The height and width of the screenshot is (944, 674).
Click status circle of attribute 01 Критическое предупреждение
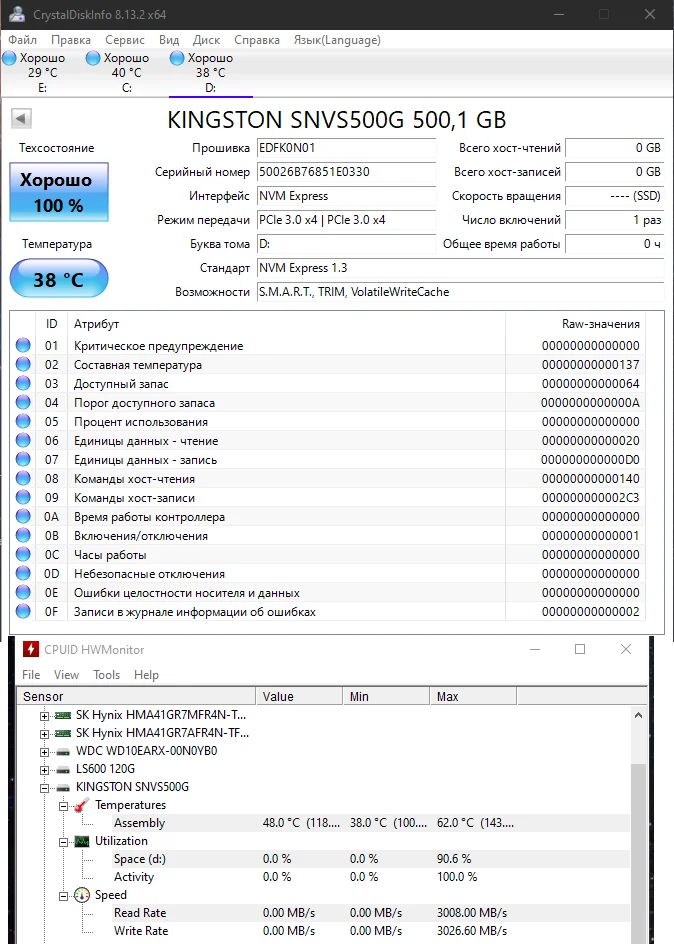pos(23,345)
